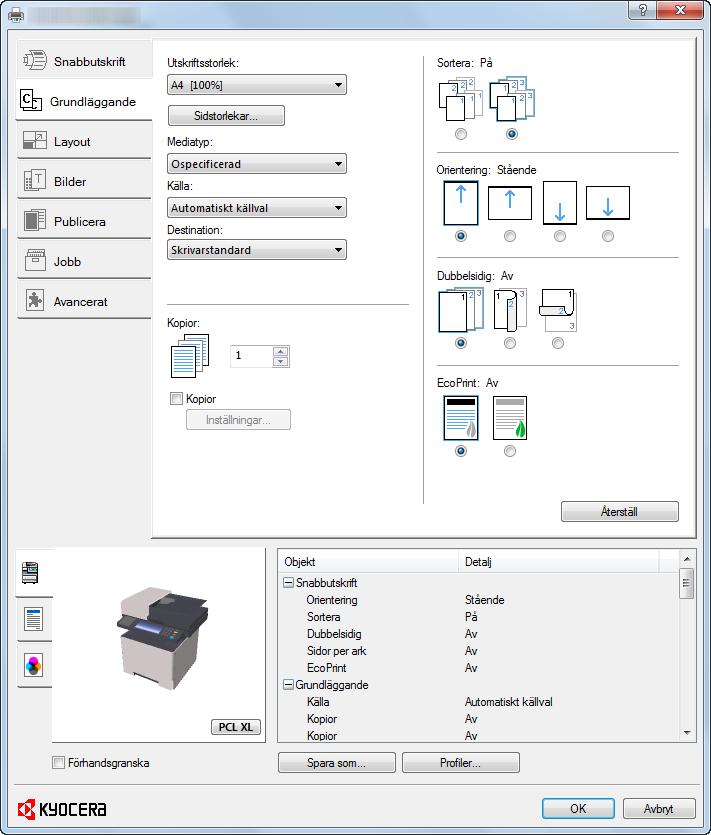Click the duplex long-edge flip icon
711x835 pixels.
(510, 310)
